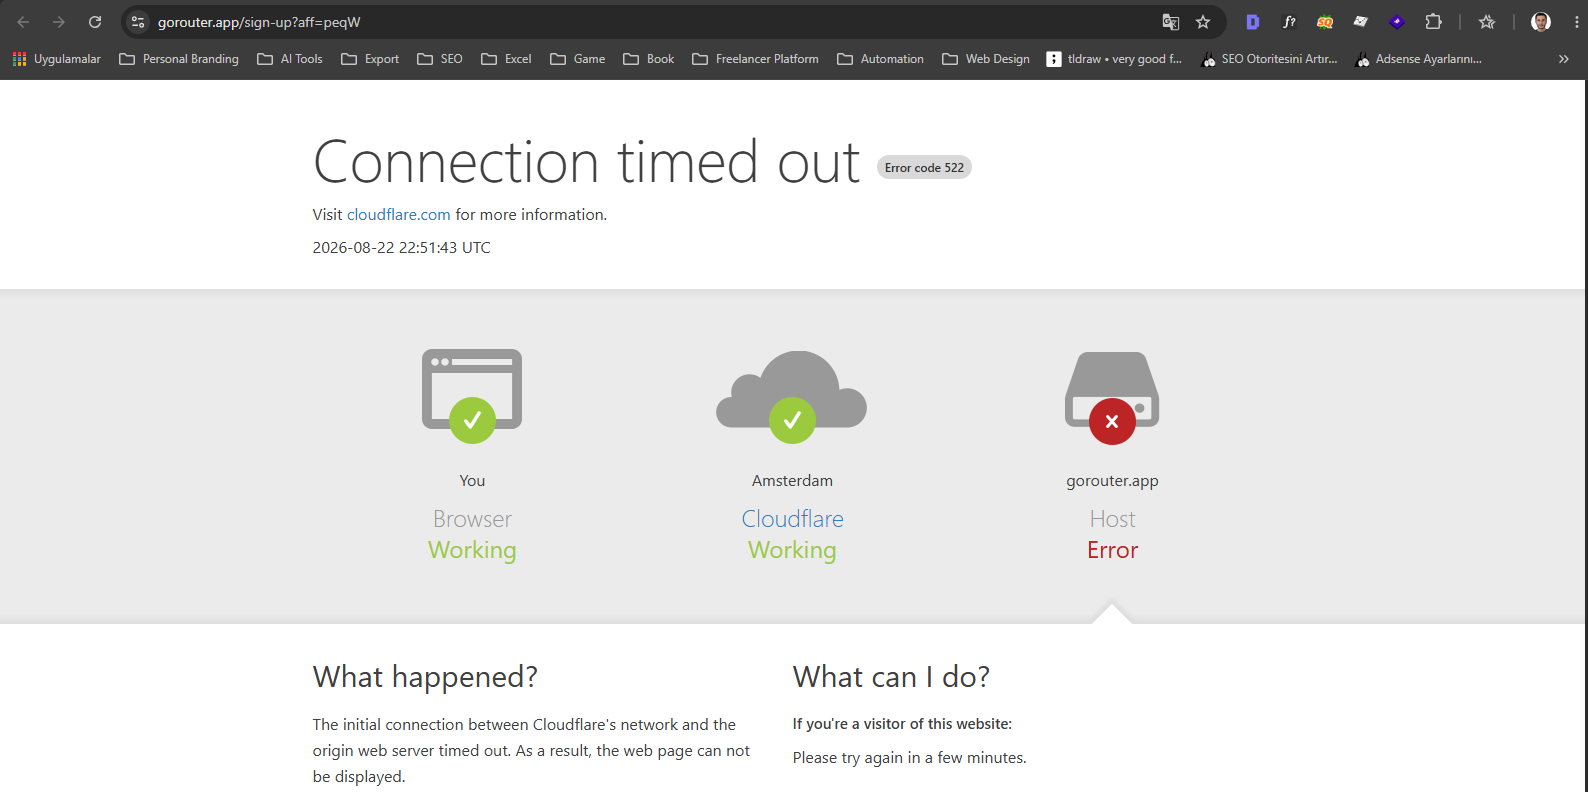
Task: Open the purple diamond extension
Action: point(1397,22)
